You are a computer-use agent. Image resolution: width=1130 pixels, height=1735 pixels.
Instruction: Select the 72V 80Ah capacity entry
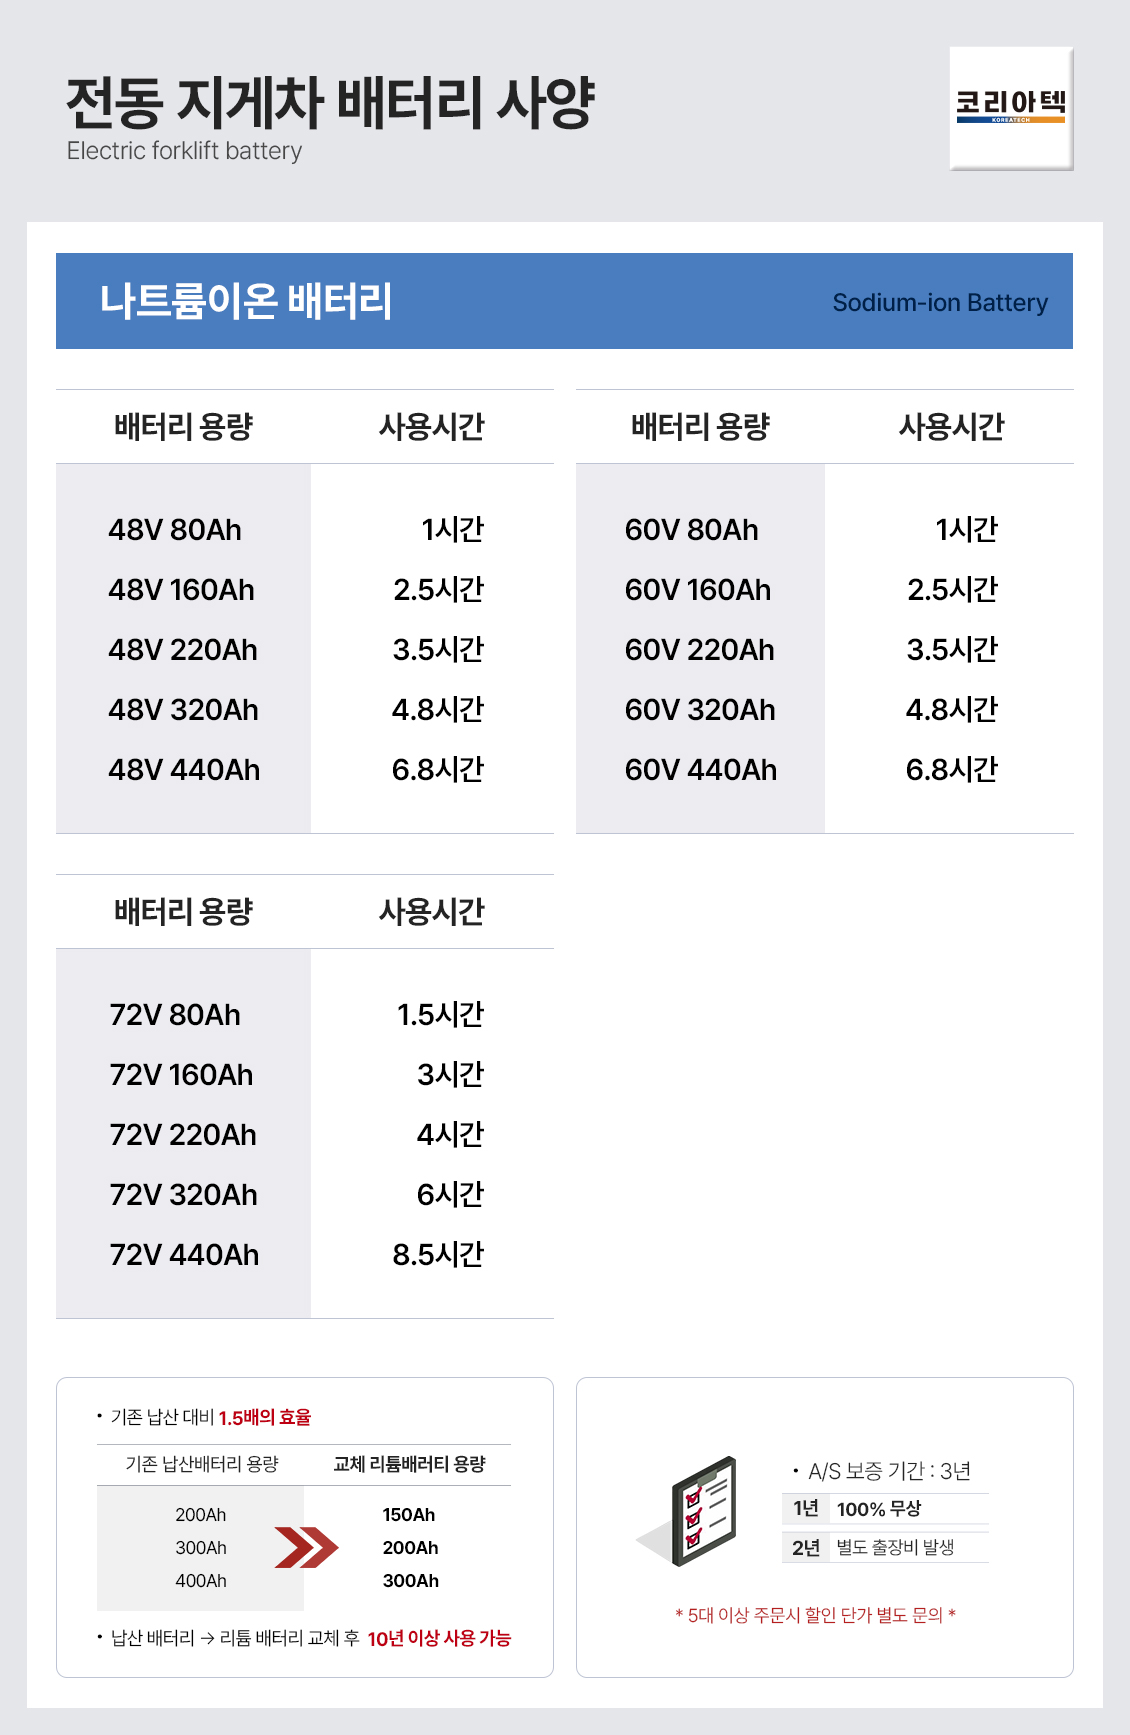[x=175, y=1015]
